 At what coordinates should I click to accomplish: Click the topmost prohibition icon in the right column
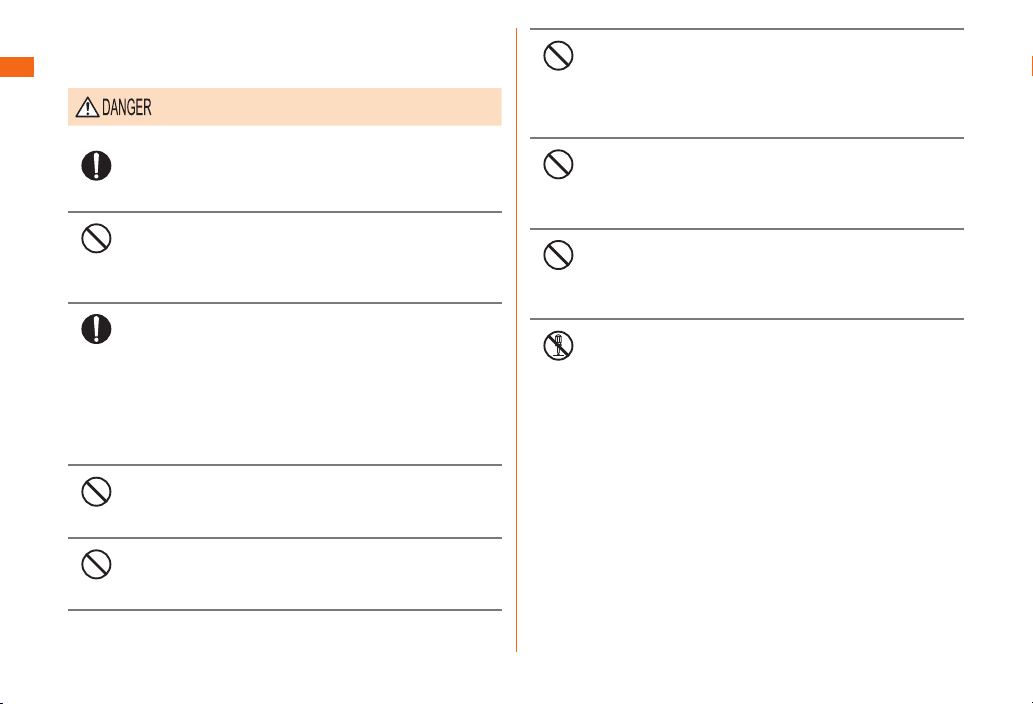(558, 55)
